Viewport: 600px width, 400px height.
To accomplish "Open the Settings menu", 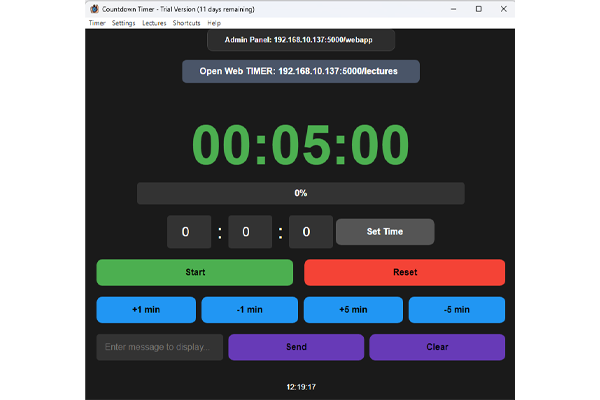I will click(x=123, y=23).
